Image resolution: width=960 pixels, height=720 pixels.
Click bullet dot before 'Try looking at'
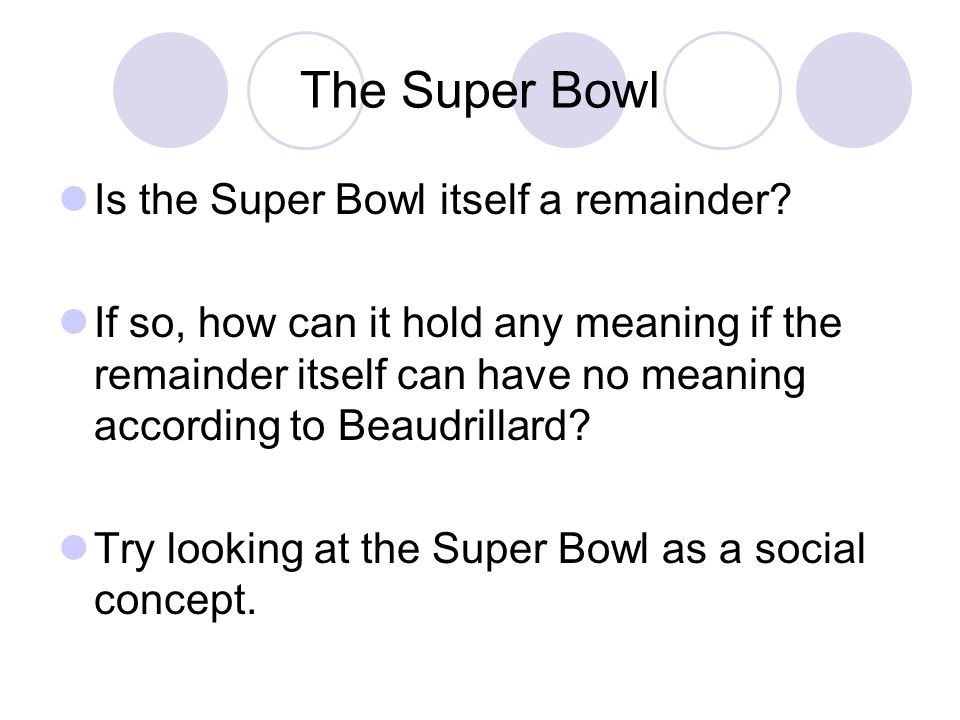(74, 548)
